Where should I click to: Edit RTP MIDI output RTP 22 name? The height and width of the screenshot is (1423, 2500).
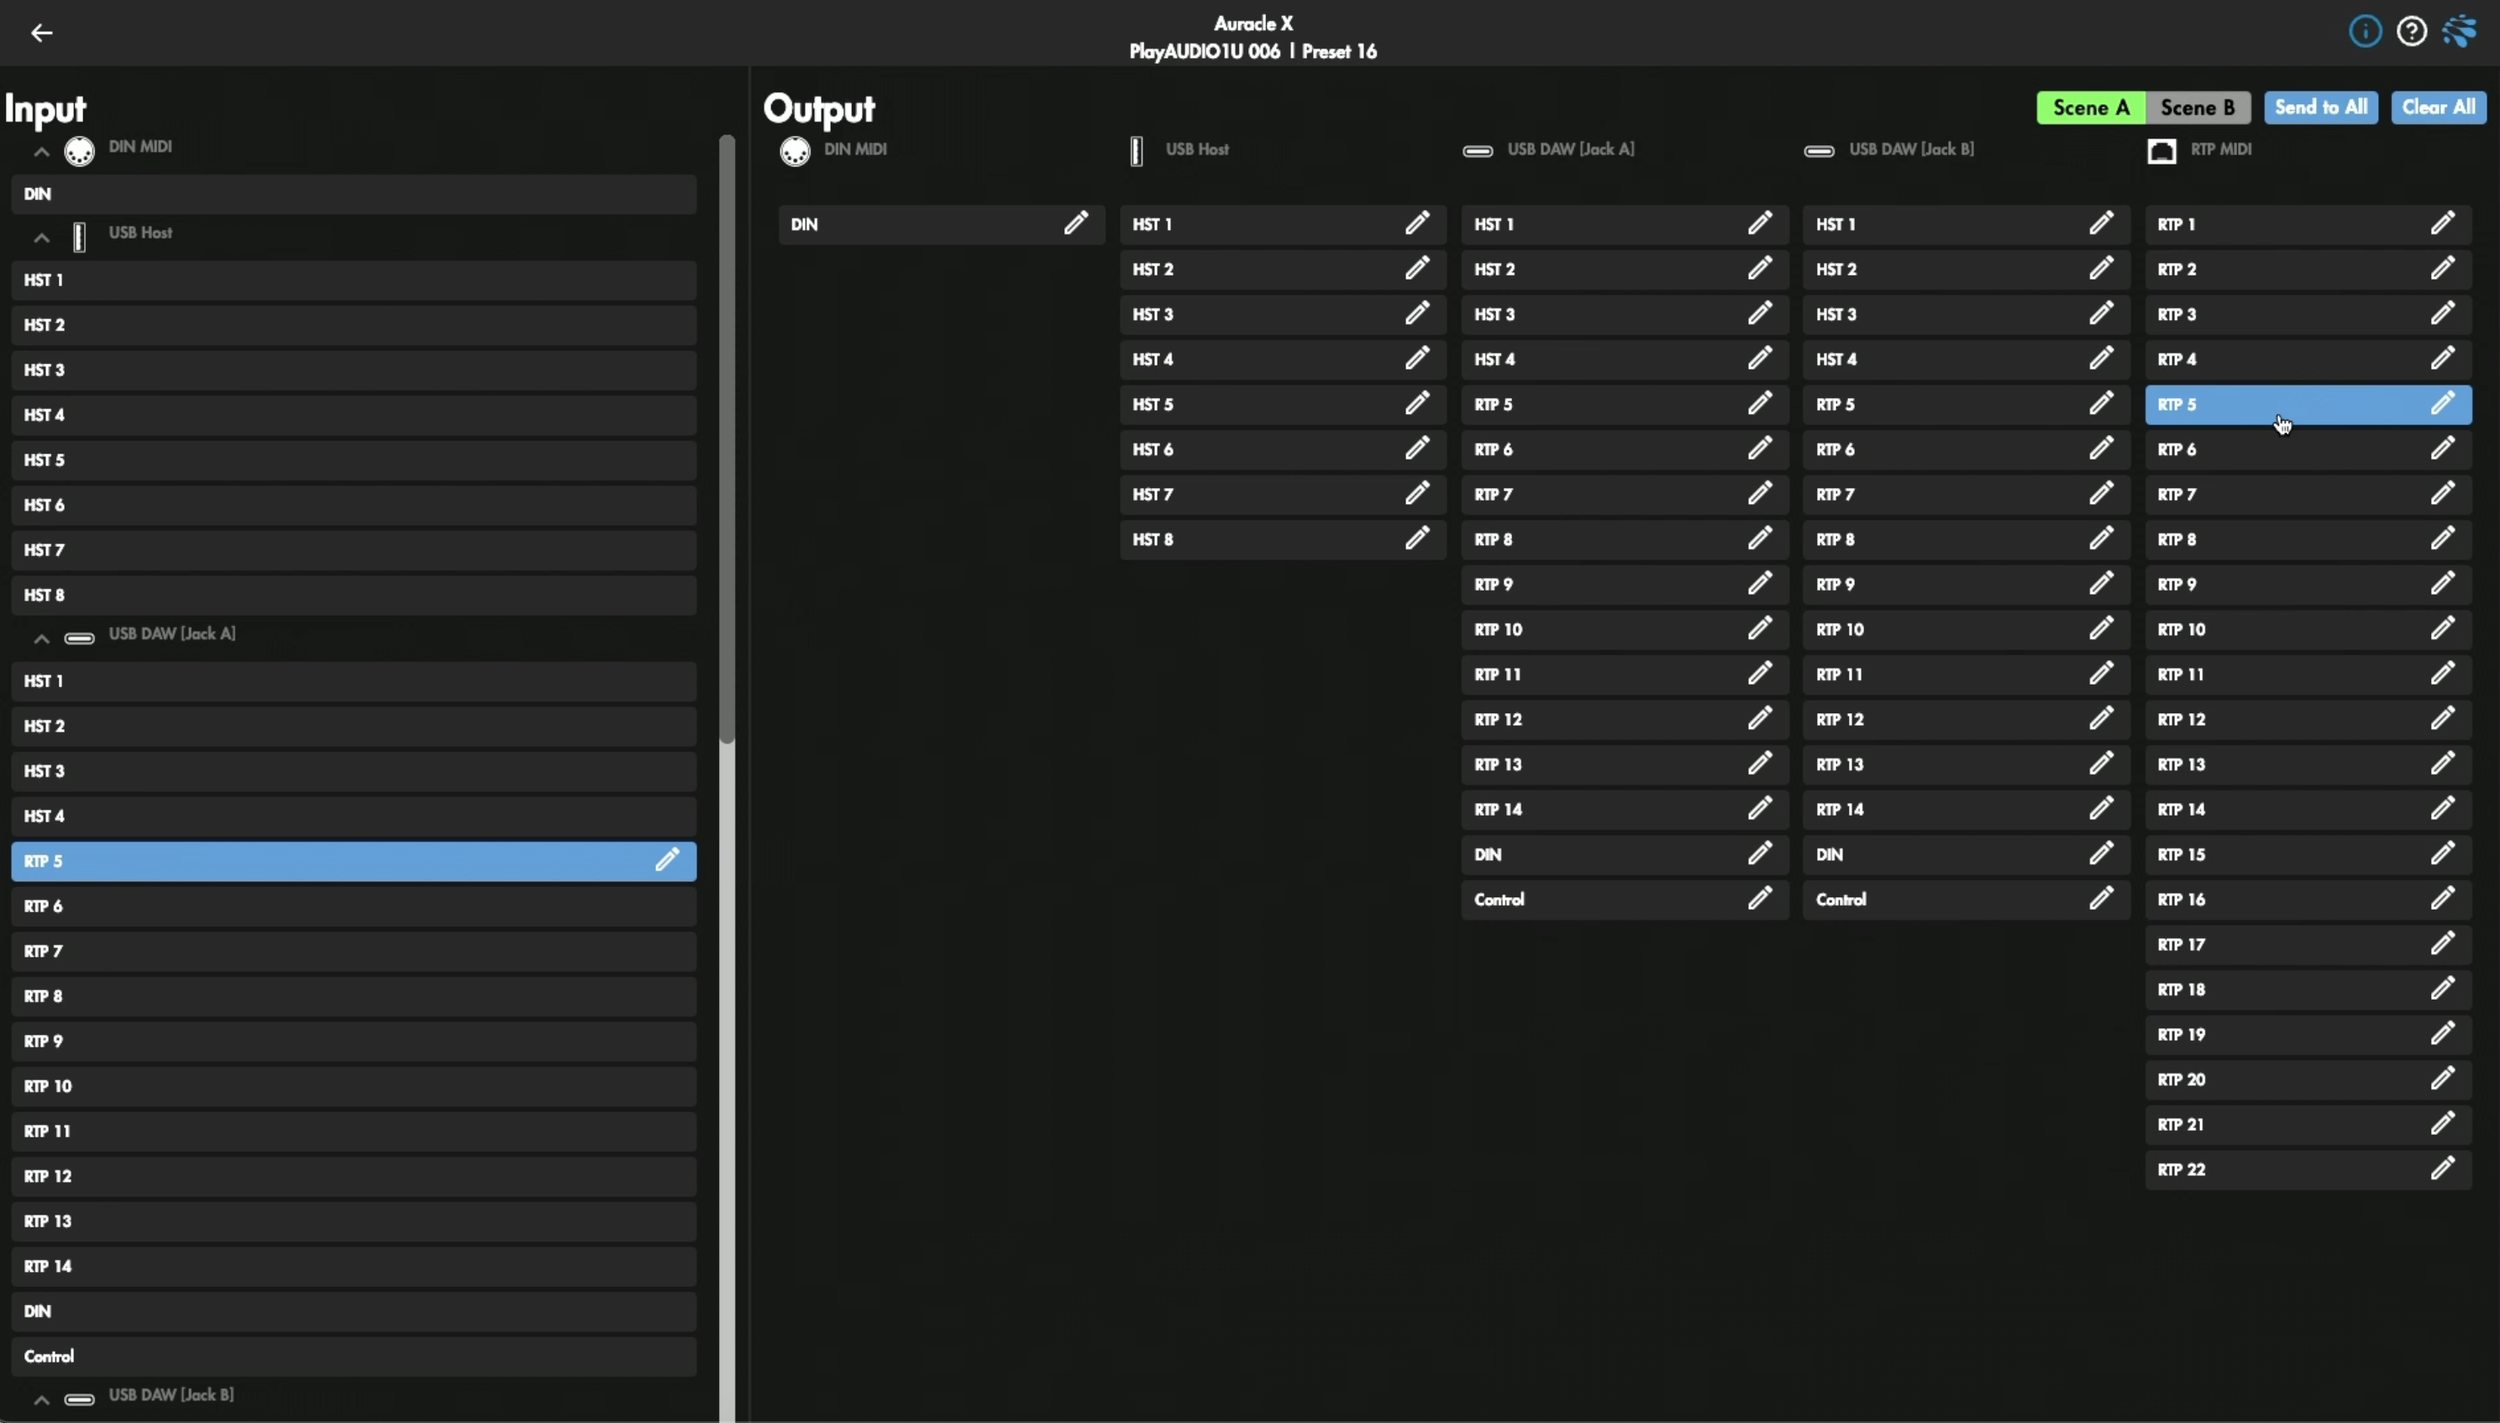2442,1169
